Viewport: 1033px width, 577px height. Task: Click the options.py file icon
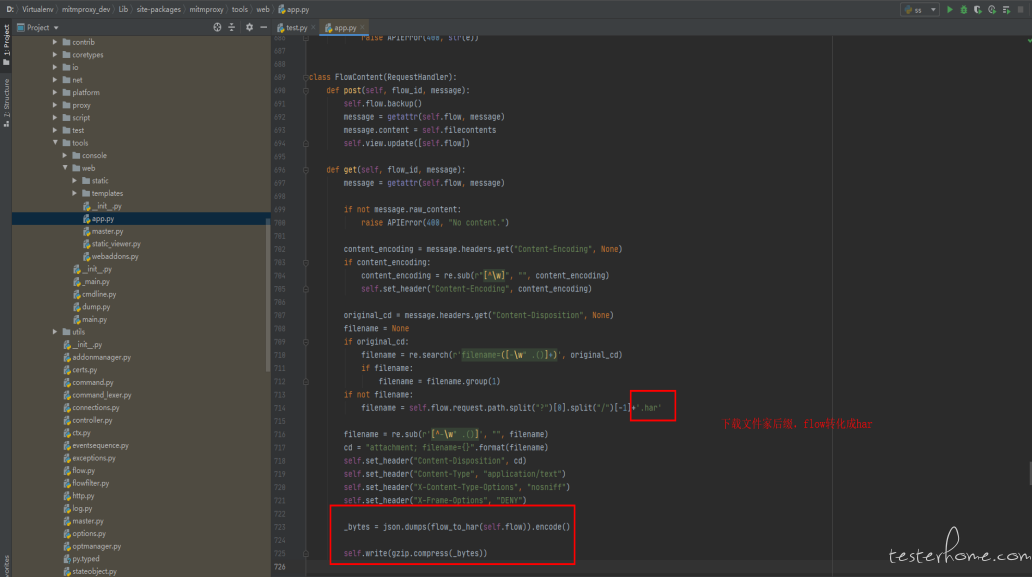pyautogui.click(x=67, y=534)
